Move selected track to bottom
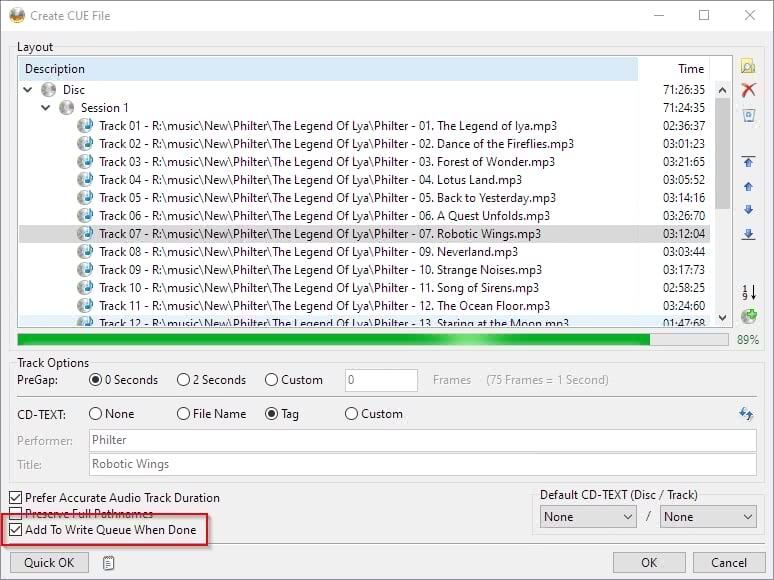 pos(748,234)
